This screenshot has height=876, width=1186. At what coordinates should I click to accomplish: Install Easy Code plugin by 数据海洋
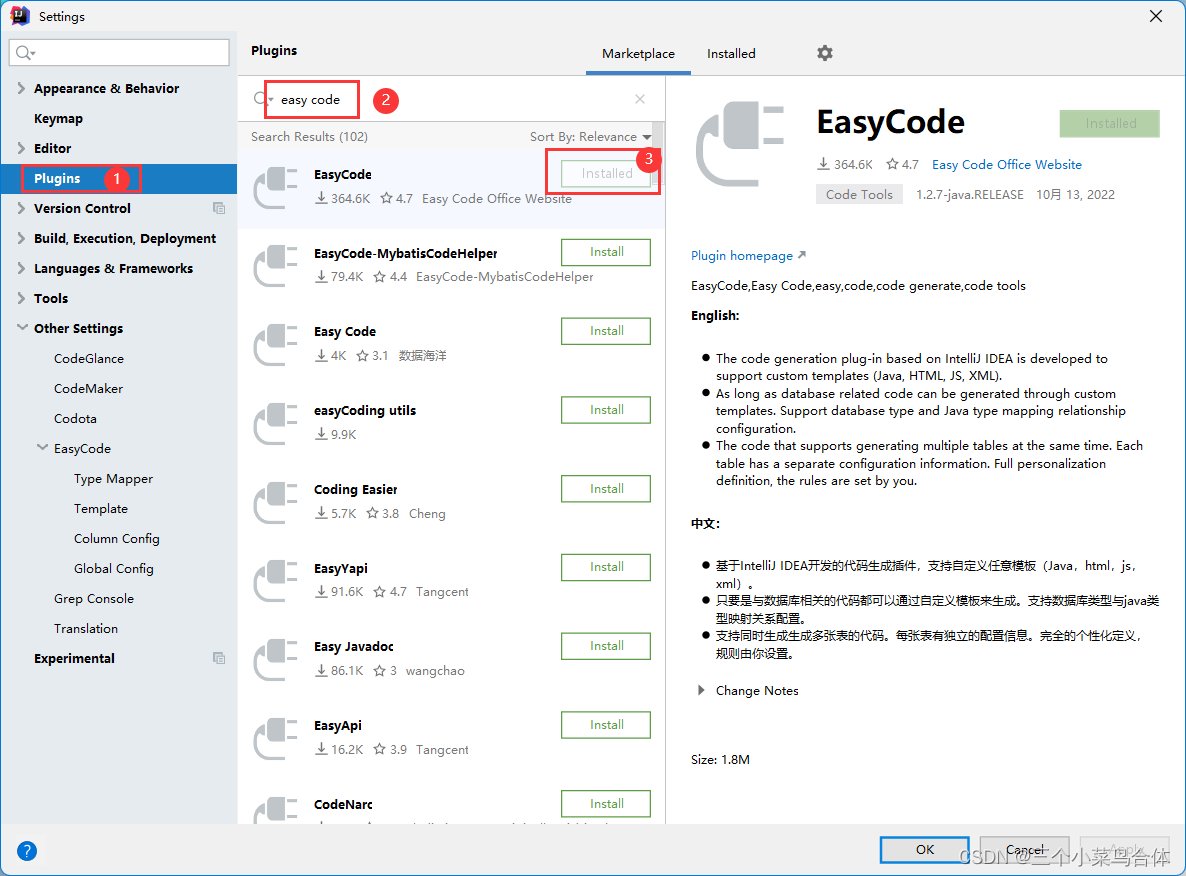[606, 331]
